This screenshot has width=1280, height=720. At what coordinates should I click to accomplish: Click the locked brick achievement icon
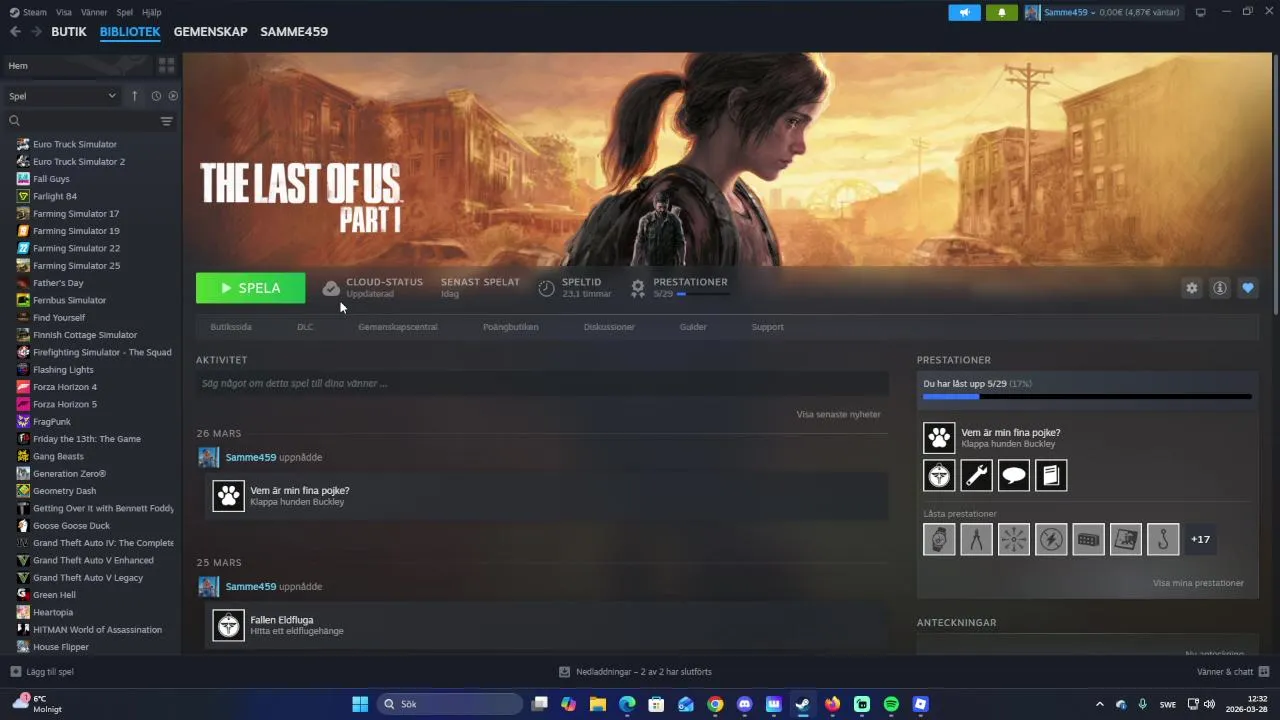pos(1089,539)
